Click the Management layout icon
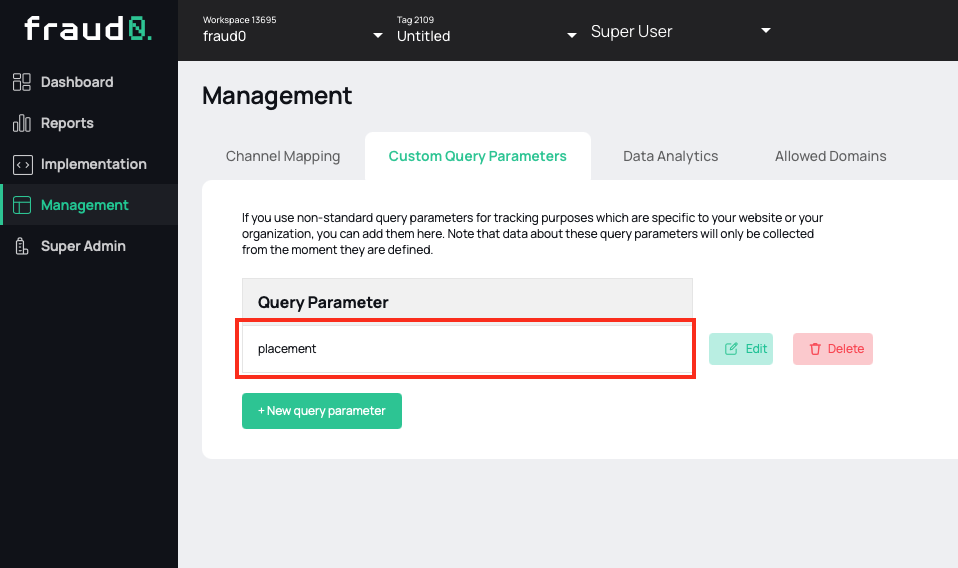The width and height of the screenshot is (958, 568). 22,205
